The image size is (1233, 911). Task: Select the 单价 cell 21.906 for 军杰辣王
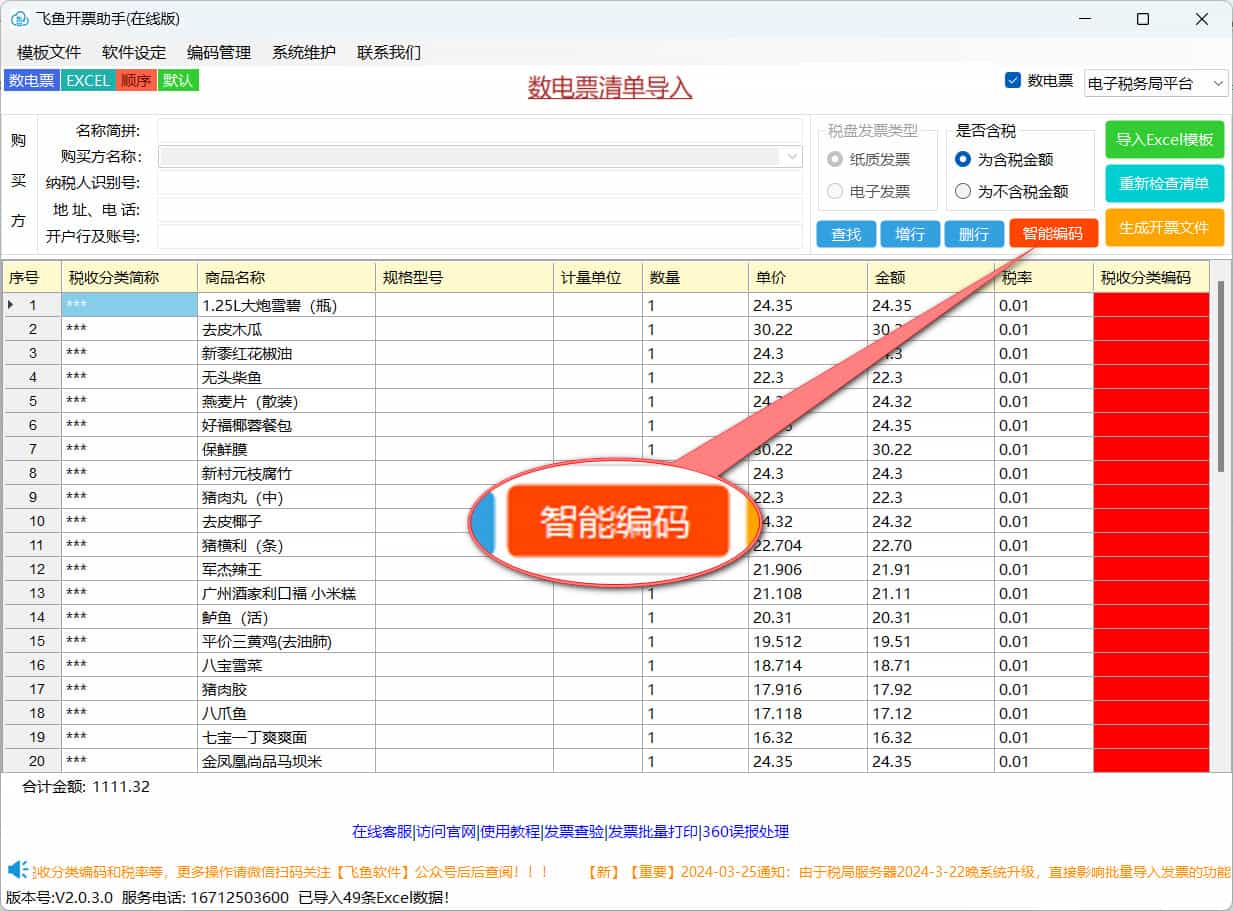[x=807, y=569]
